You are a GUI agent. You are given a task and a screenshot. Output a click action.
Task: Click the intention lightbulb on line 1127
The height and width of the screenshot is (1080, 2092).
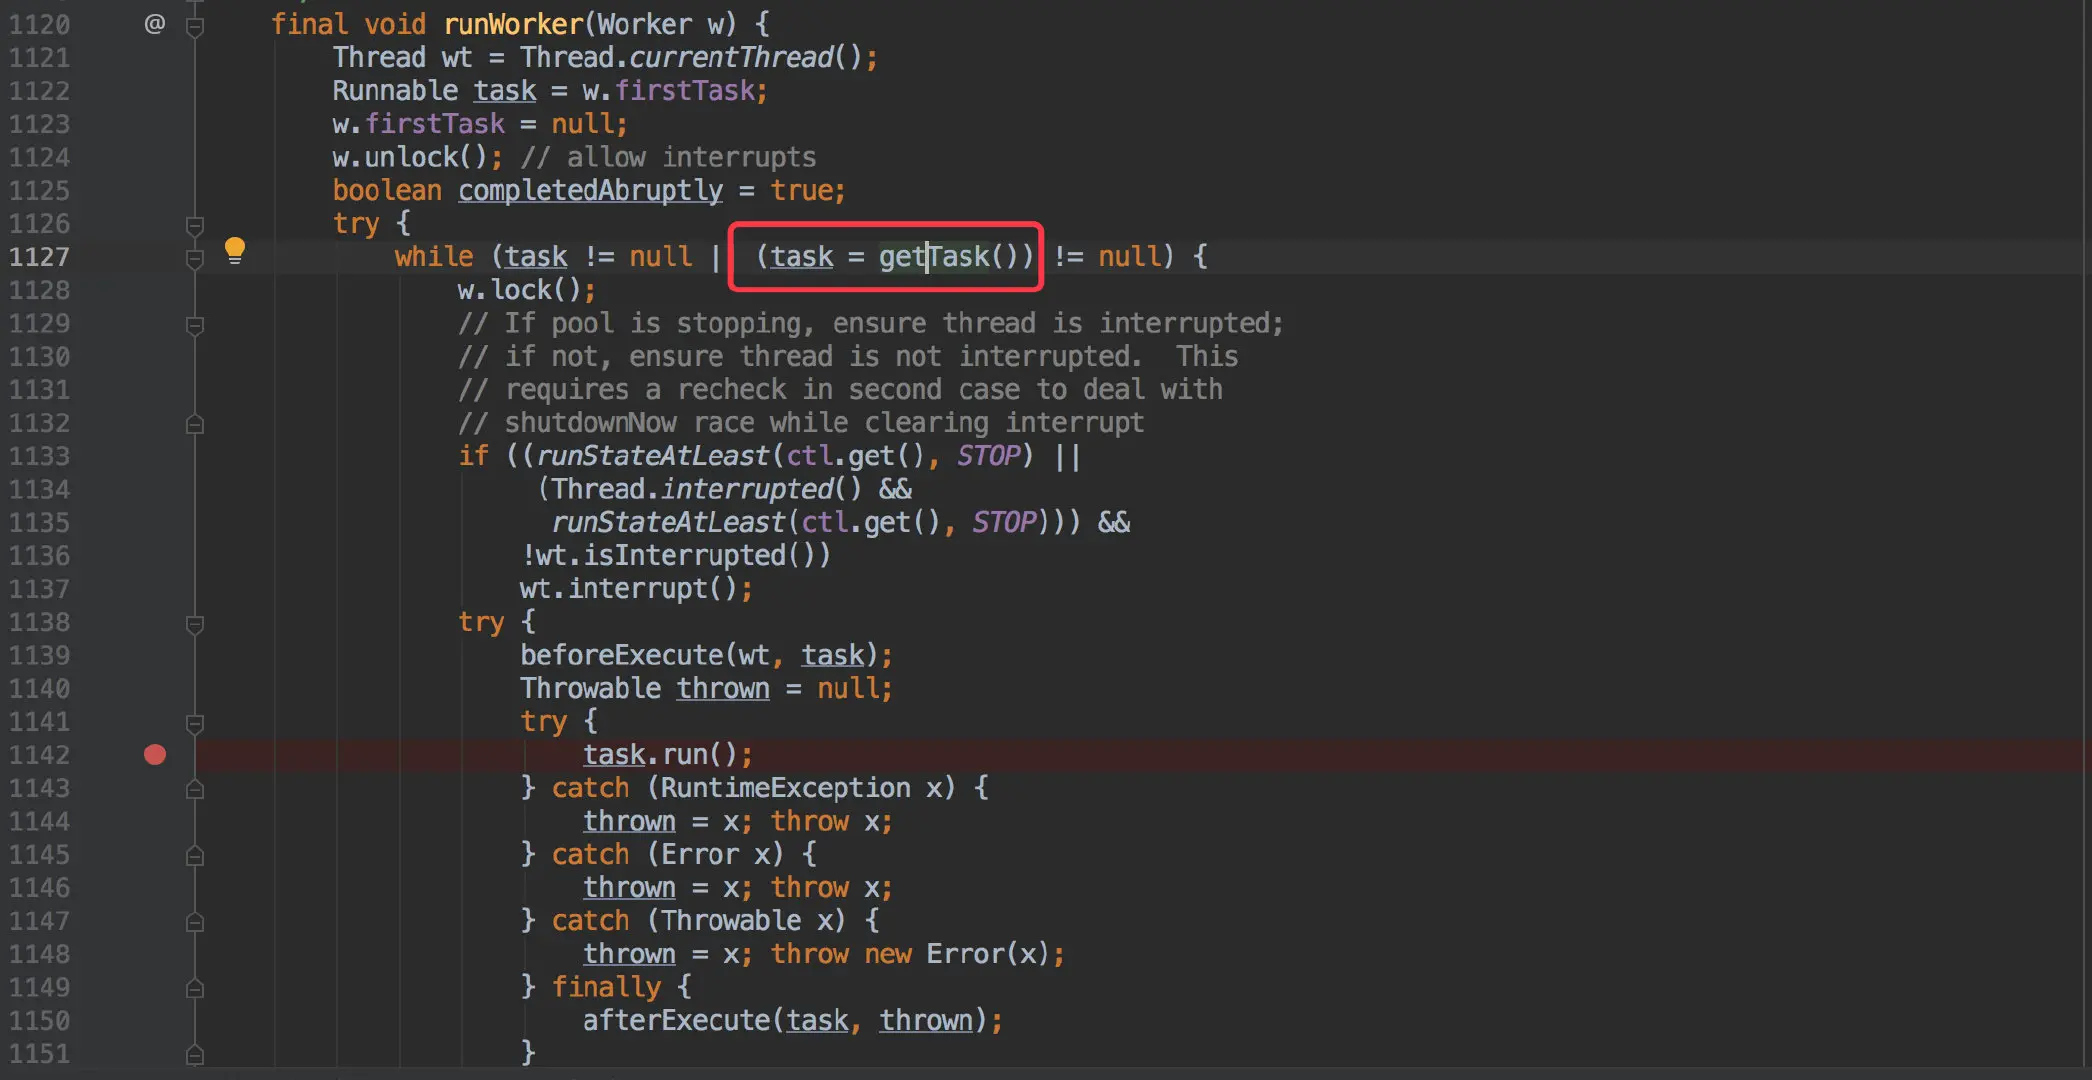click(x=234, y=249)
